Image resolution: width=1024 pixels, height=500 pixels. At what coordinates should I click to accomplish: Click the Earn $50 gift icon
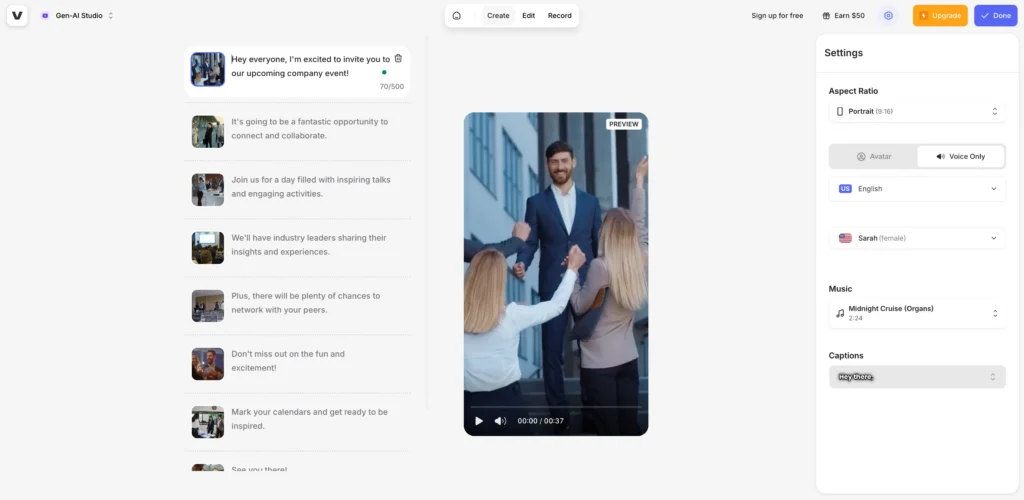826,16
